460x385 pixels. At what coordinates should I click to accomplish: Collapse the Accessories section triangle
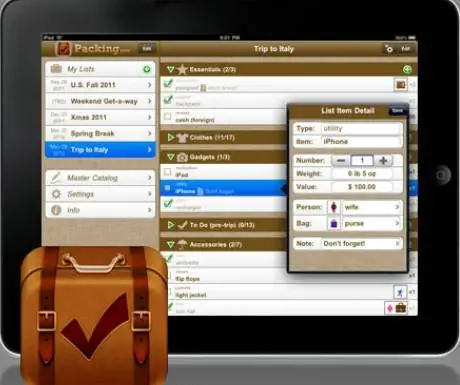(x=171, y=244)
